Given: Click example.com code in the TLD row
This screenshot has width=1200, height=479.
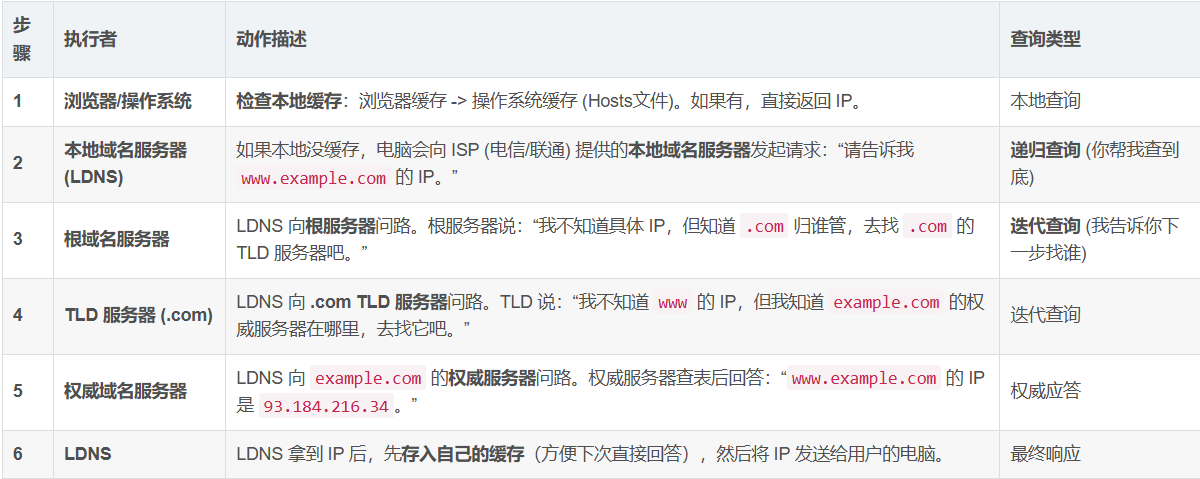Looking at the screenshot, I should (x=886, y=302).
